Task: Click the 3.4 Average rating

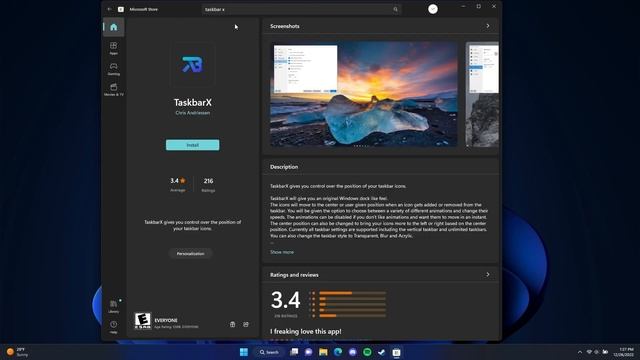Action: 178,184
